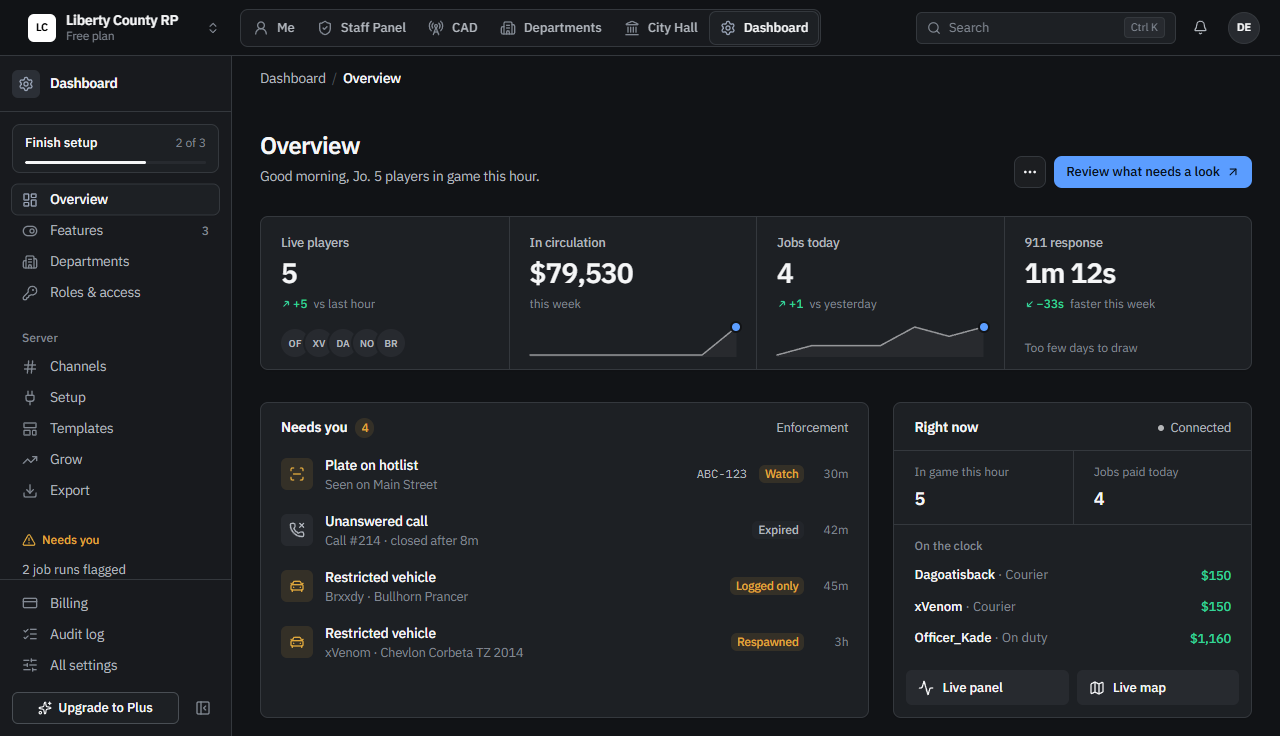The image size is (1280, 736).
Task: Open the City Hall tab
Action: click(661, 28)
